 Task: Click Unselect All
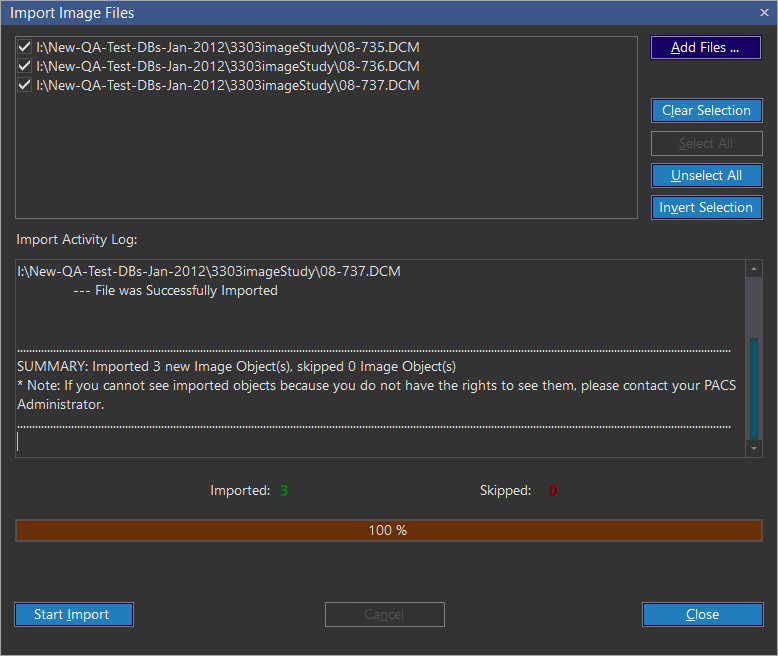(x=705, y=175)
